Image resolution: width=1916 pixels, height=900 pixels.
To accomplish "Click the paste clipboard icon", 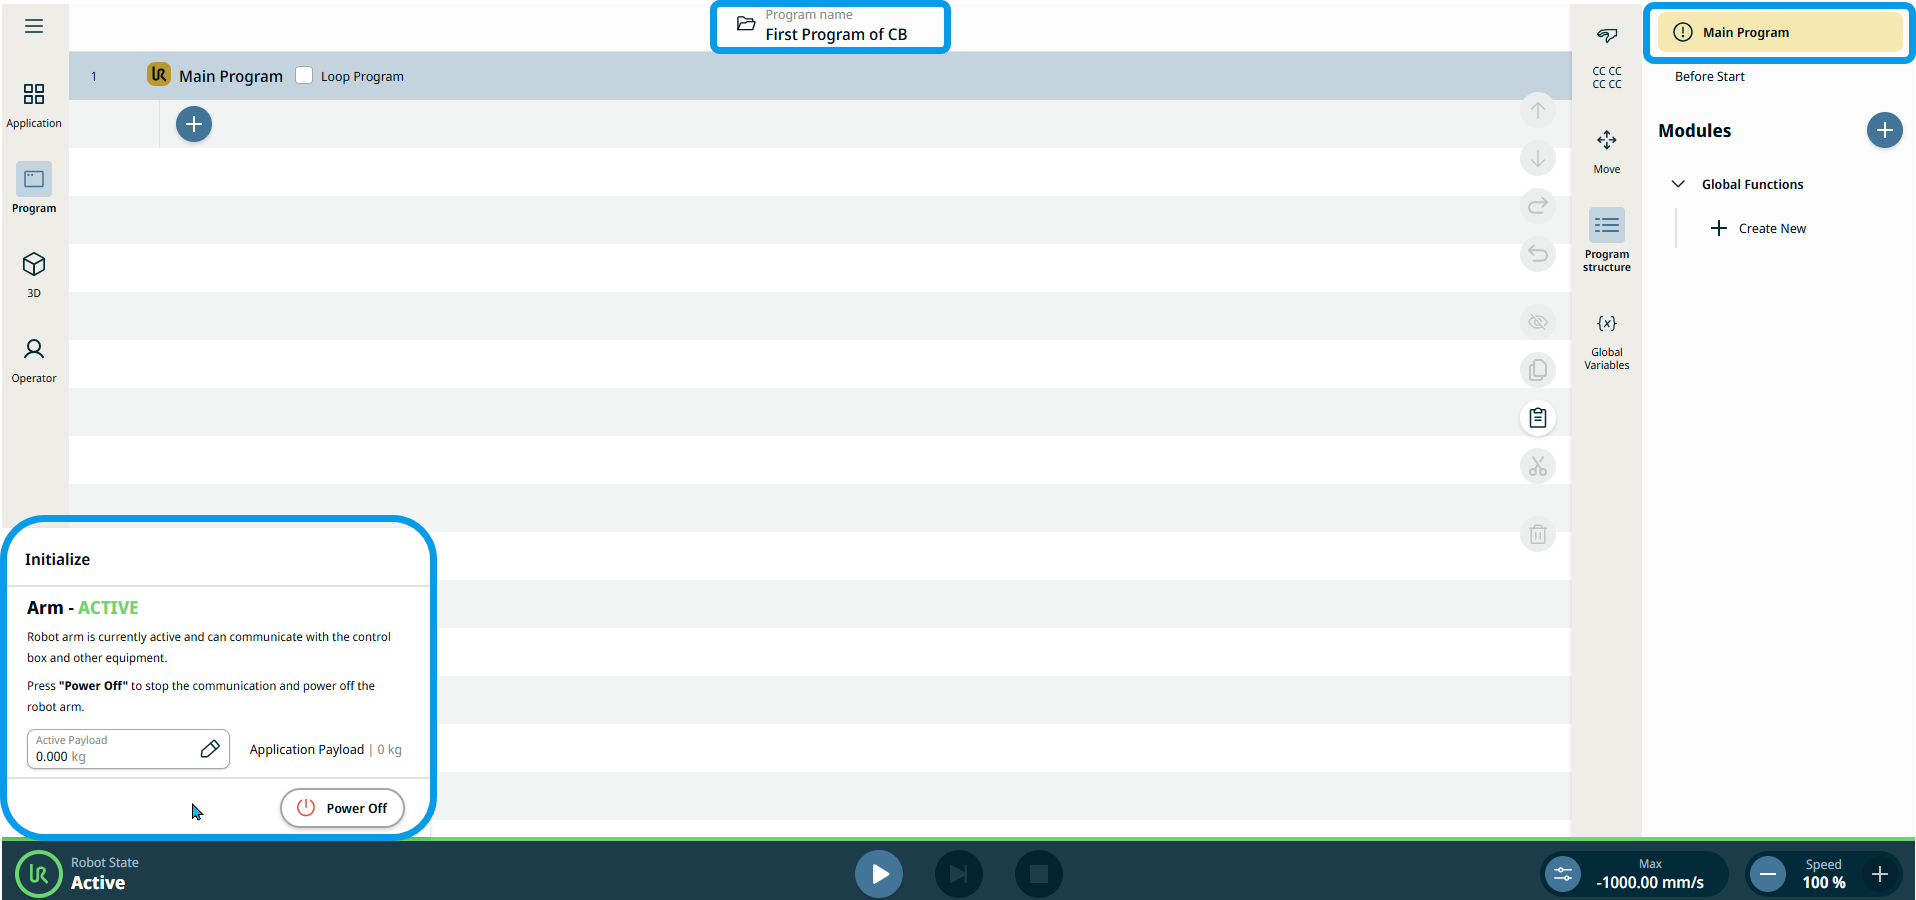I will pyautogui.click(x=1537, y=418).
